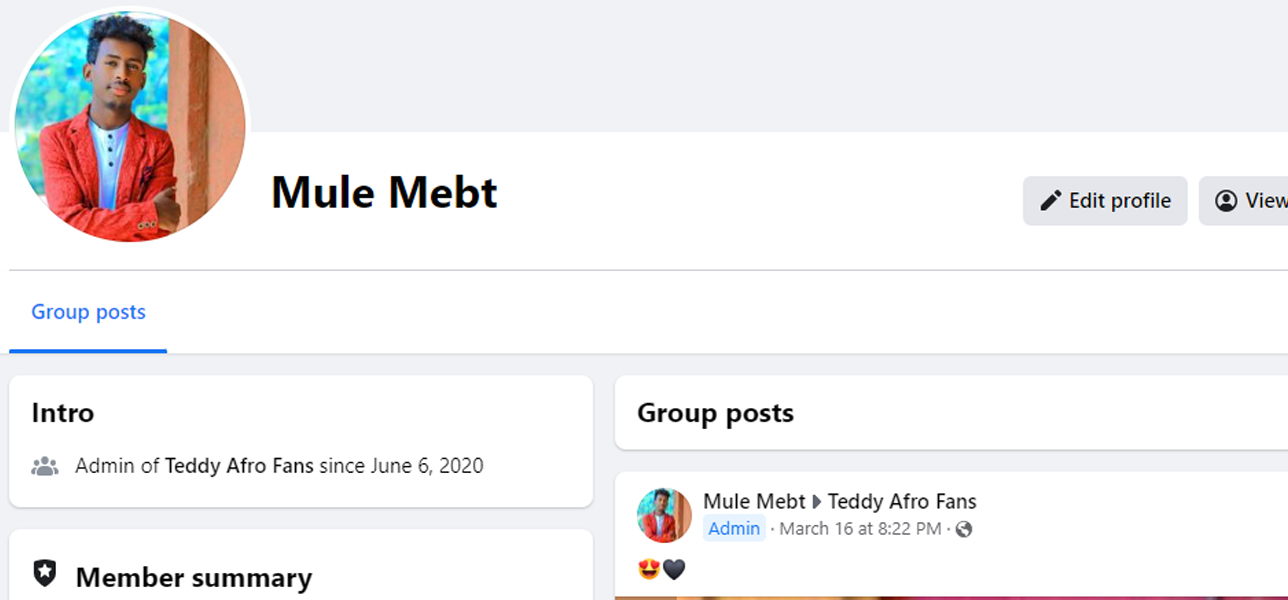1288x600 pixels.
Task: Click Mule Mebt author name on the post
Action: pos(754,502)
